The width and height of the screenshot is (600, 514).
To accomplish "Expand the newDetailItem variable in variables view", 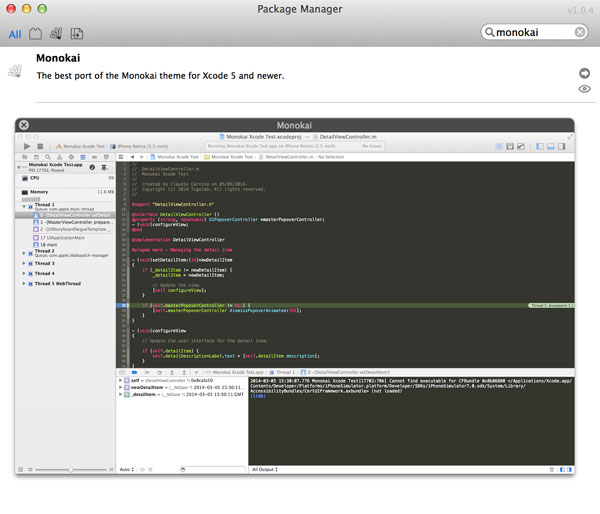I will tap(120, 387).
